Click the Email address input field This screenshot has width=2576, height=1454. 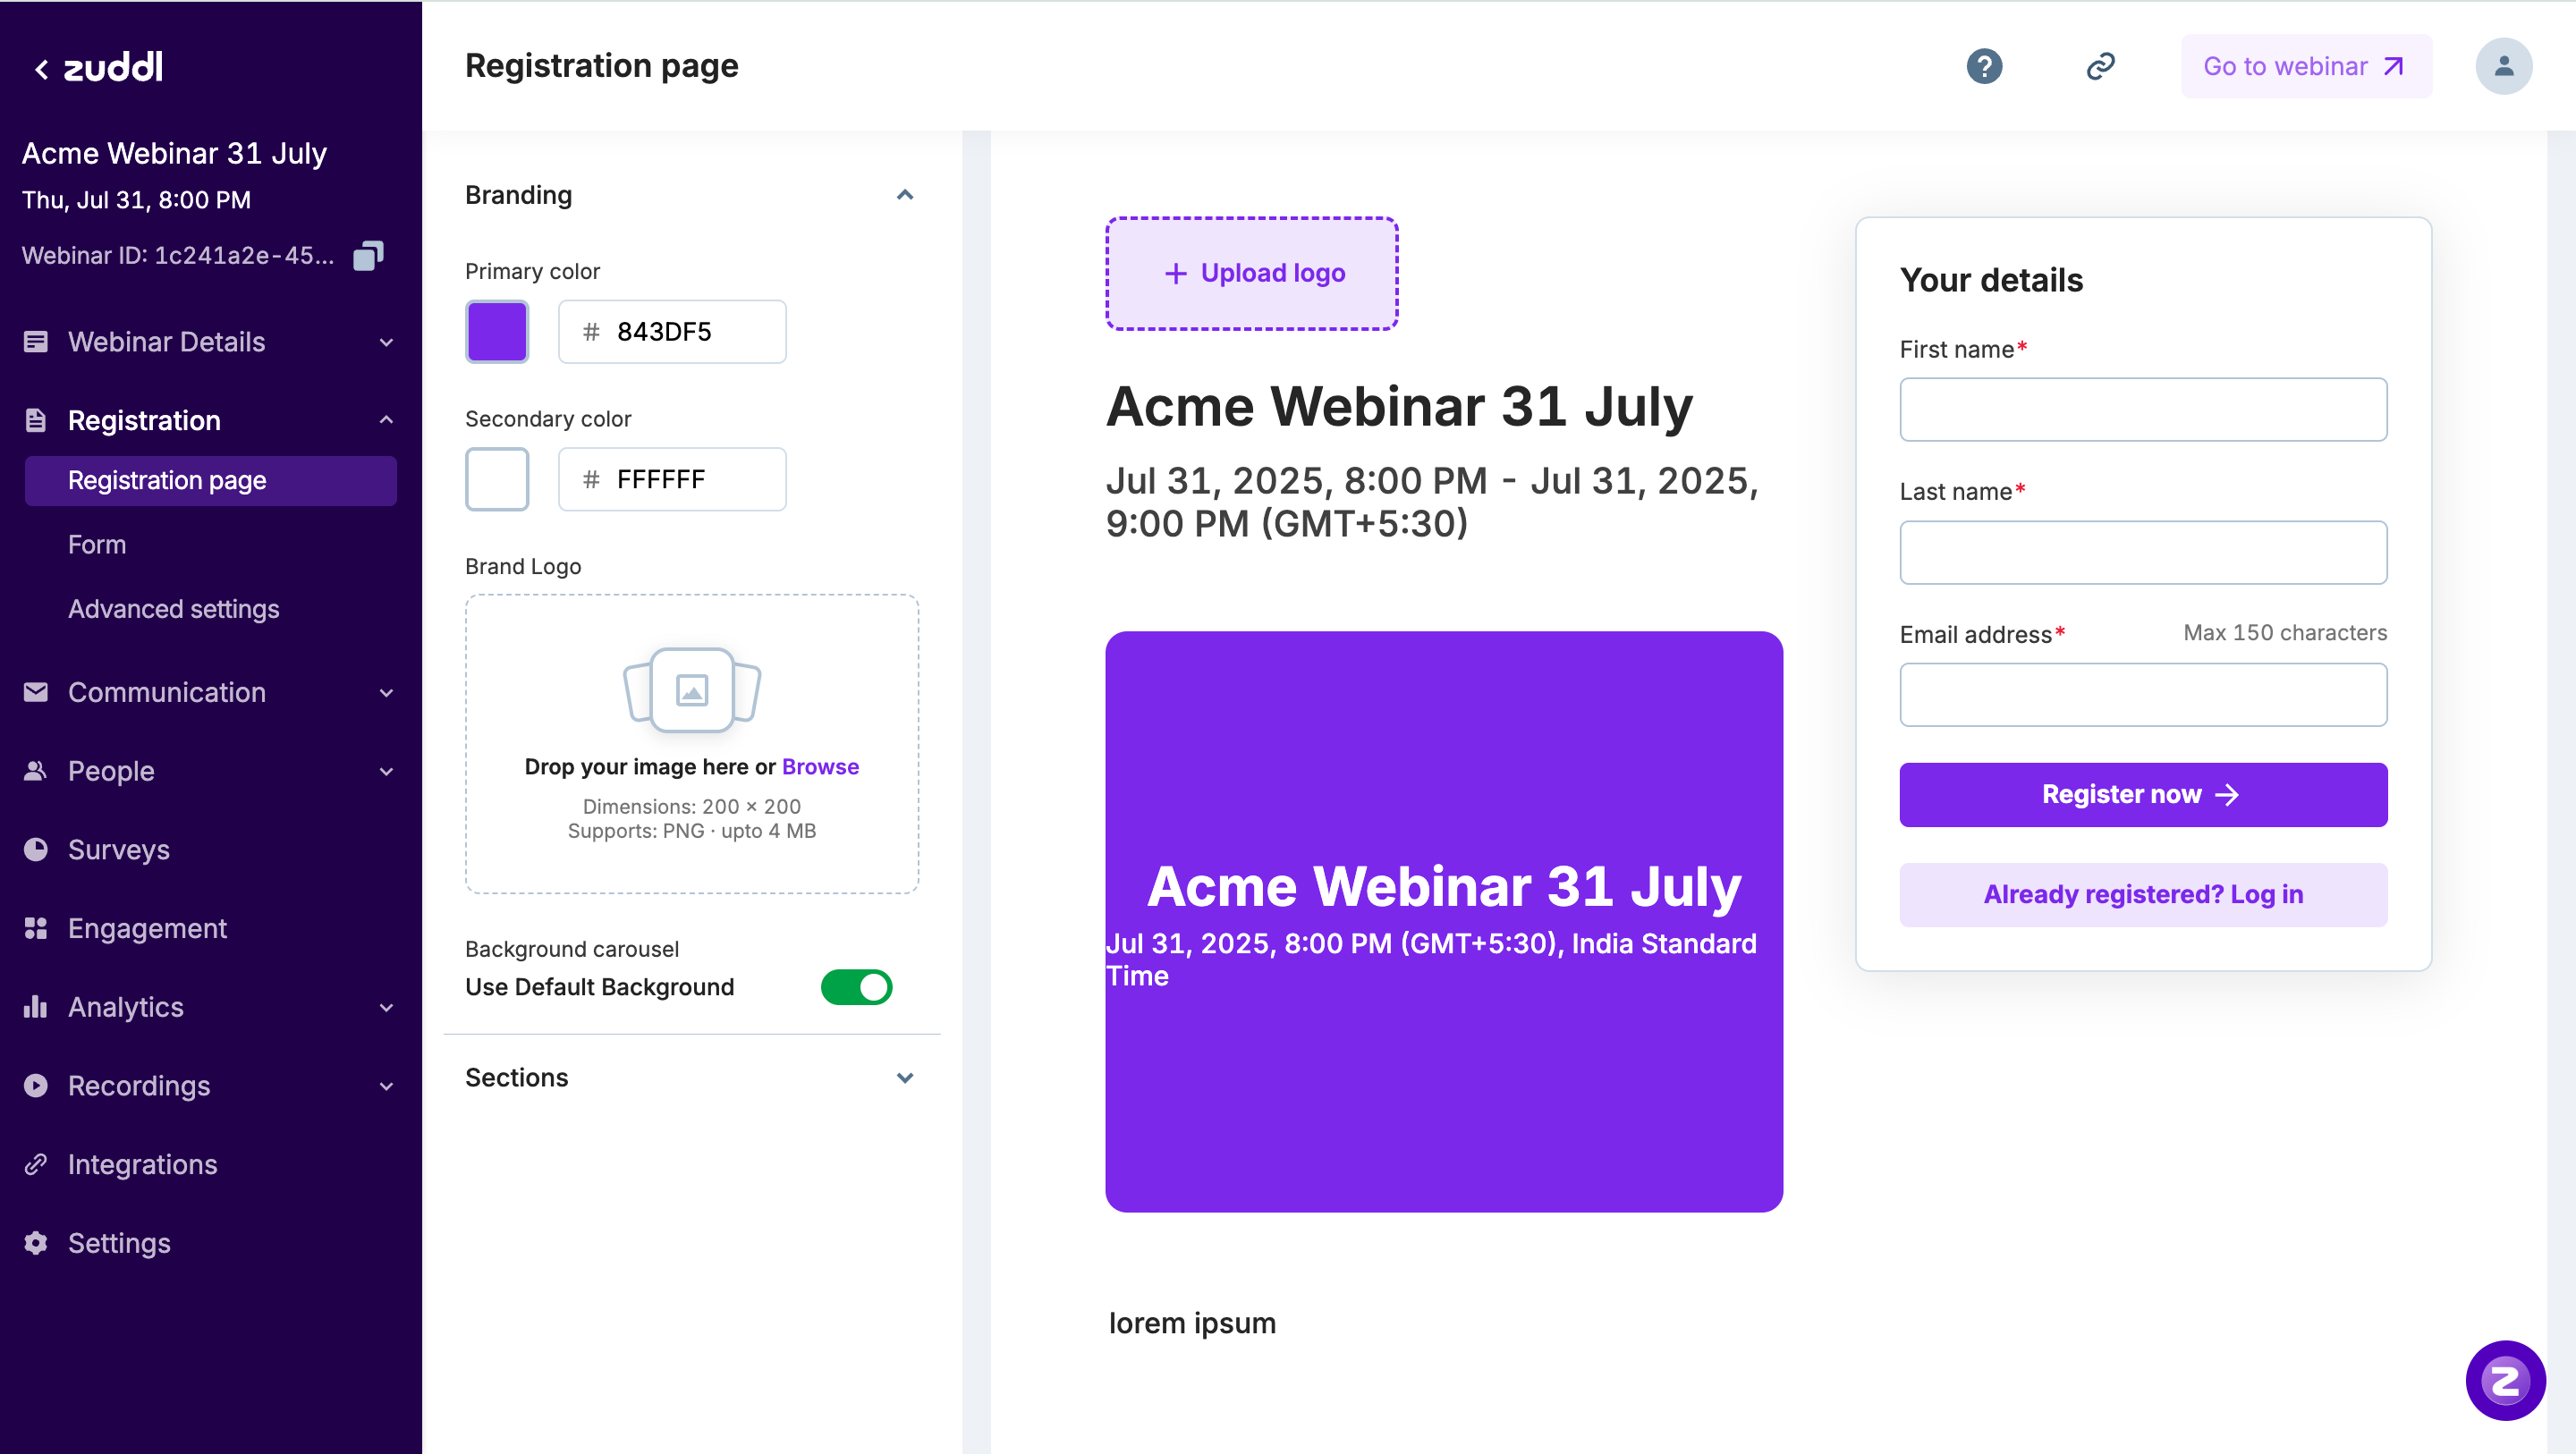[x=2142, y=695]
